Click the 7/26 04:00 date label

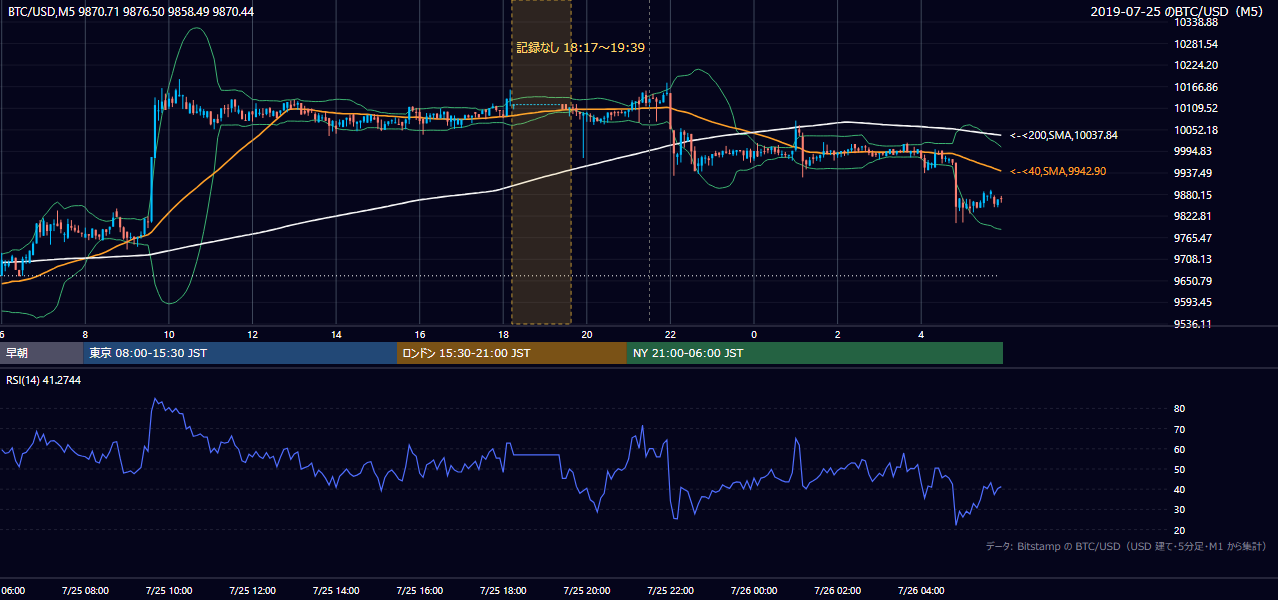pos(921,591)
